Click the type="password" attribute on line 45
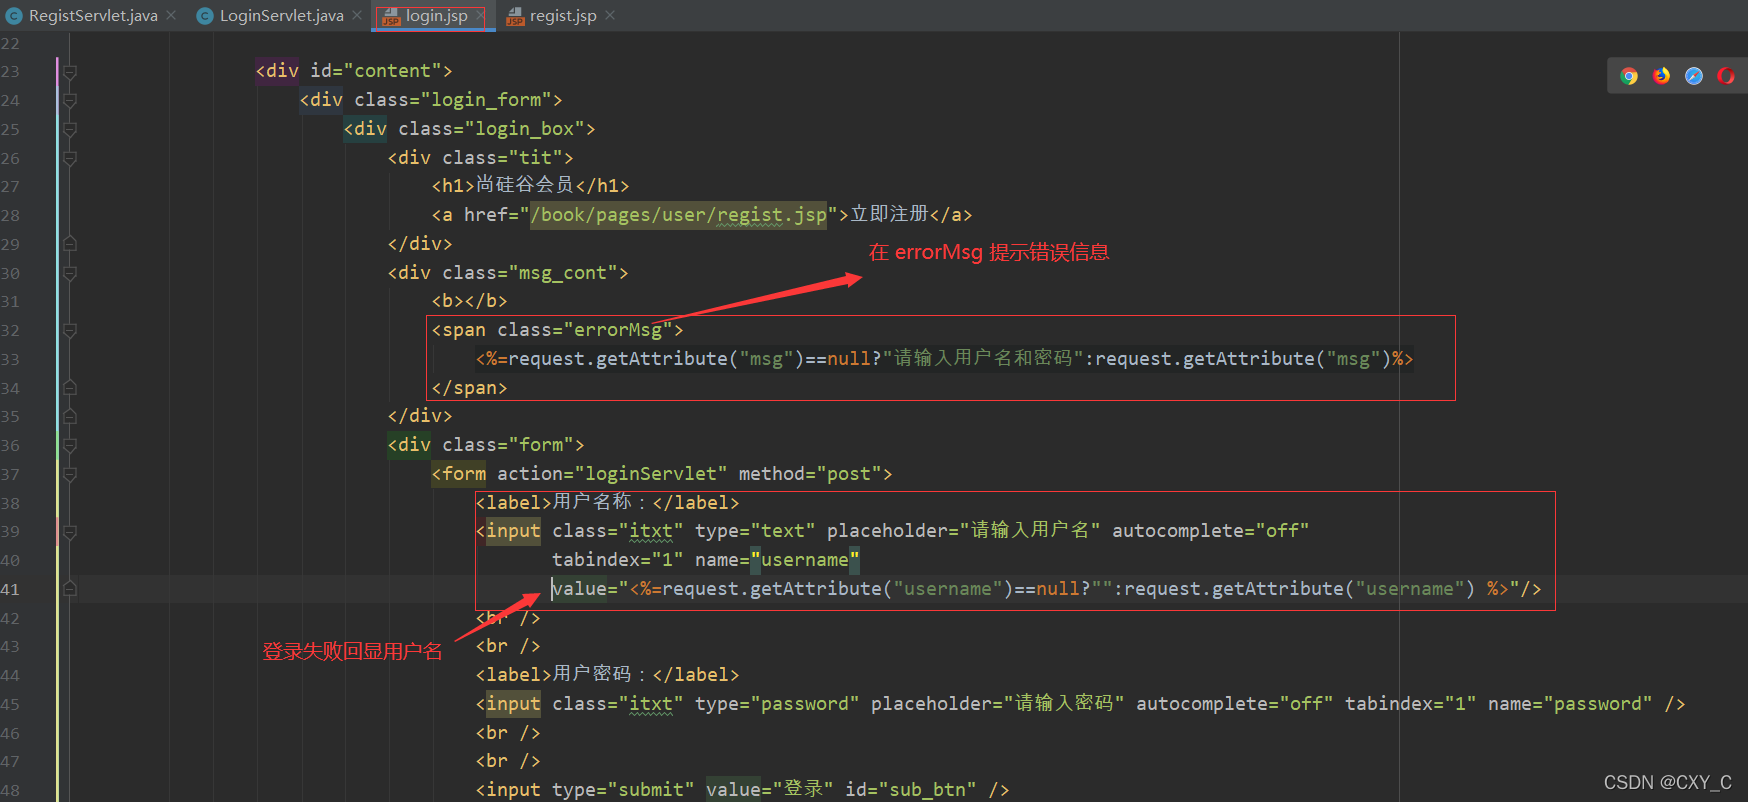 [x=777, y=704]
